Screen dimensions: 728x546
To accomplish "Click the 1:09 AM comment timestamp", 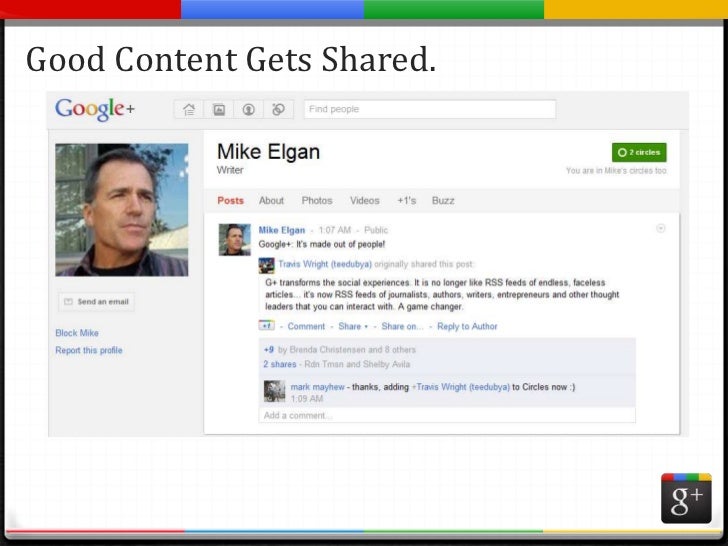I will tap(307, 399).
